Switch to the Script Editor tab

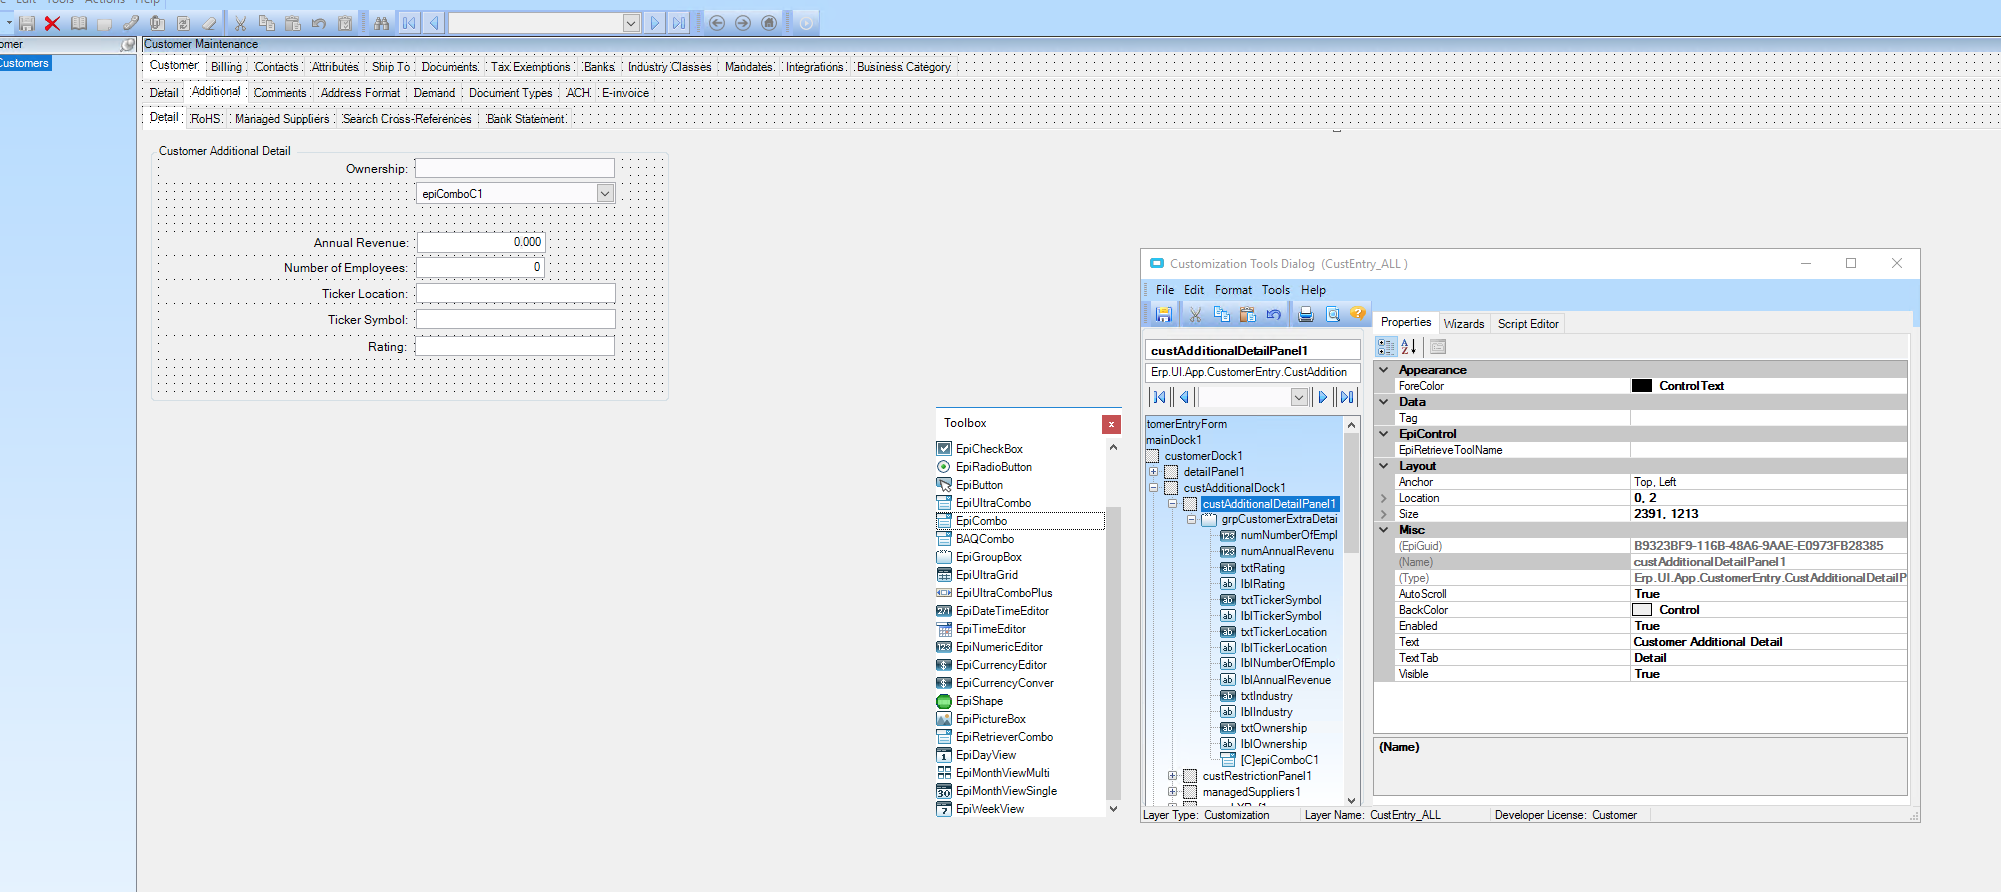(x=1527, y=324)
